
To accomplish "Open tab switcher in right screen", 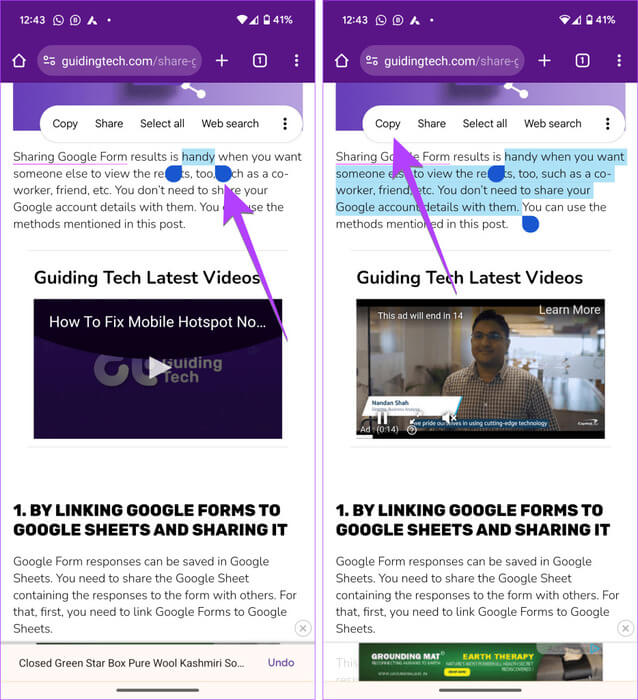I will 582,61.
